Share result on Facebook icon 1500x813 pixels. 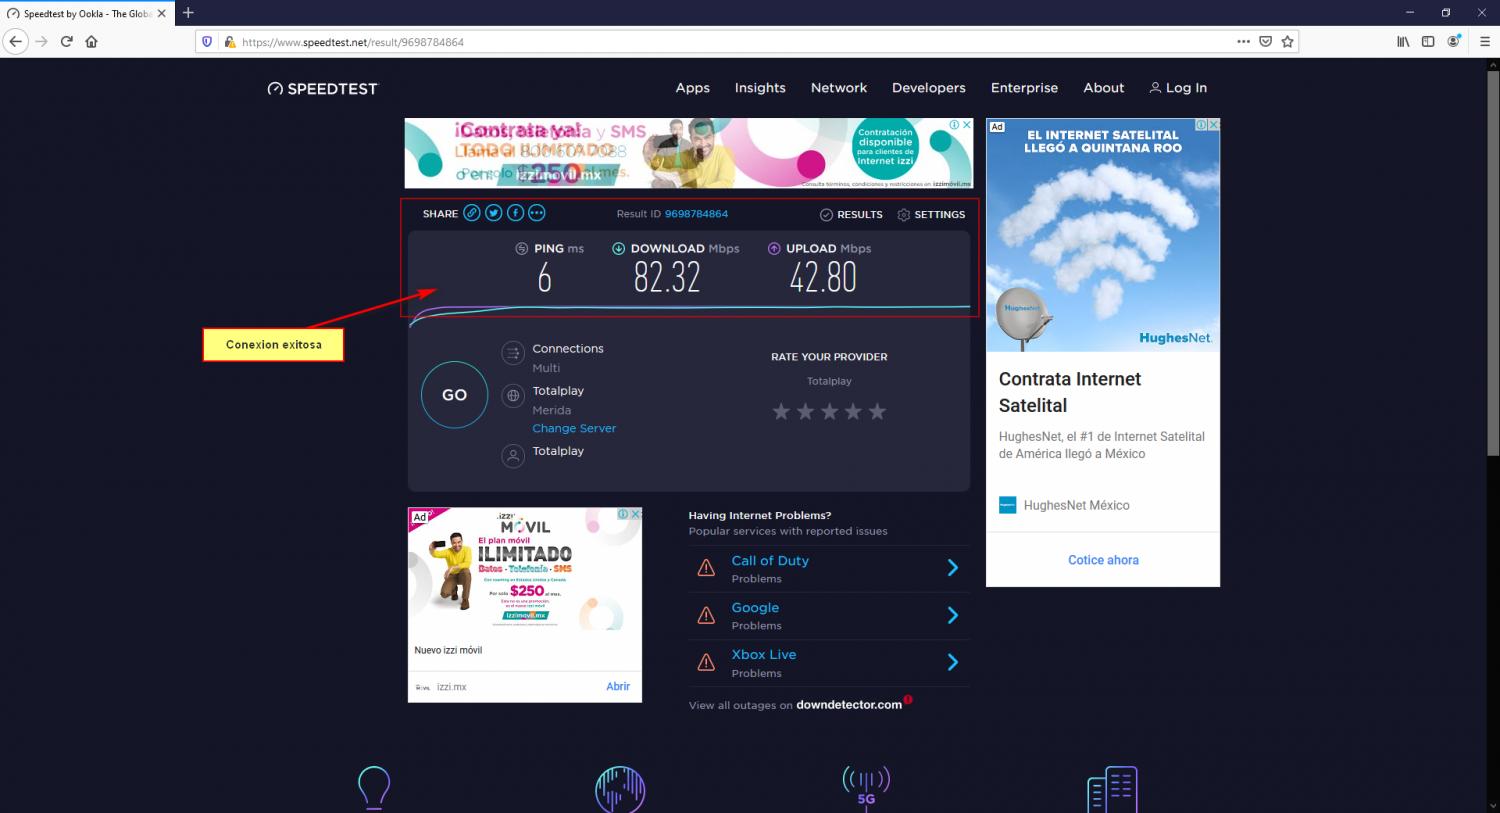tap(515, 213)
